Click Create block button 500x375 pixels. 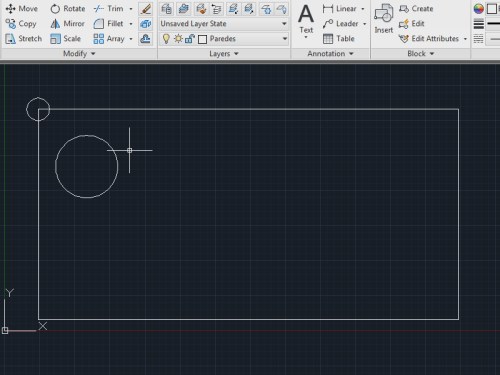point(416,9)
